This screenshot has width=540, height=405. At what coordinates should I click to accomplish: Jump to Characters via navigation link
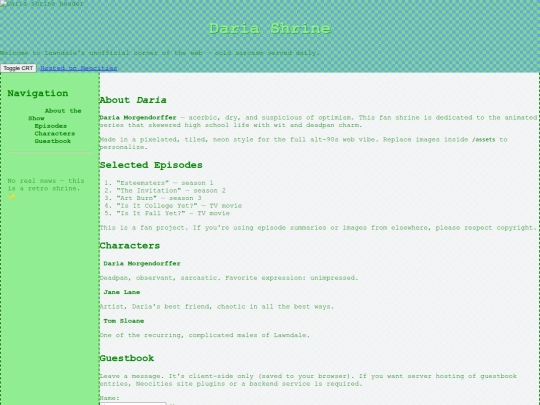click(x=54, y=133)
